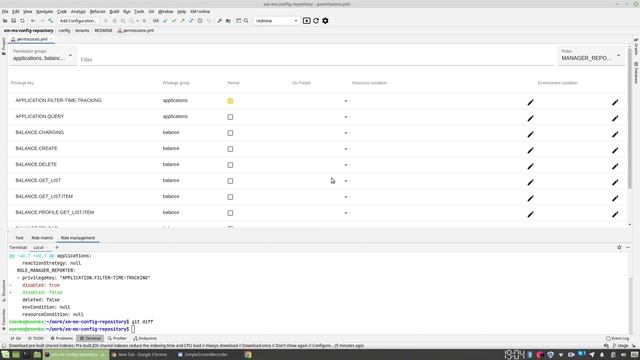This screenshot has height=360, width=640.
Task: Edit environment condition for BALANCE.GET_LIST
Action: pyautogui.click(x=615, y=182)
